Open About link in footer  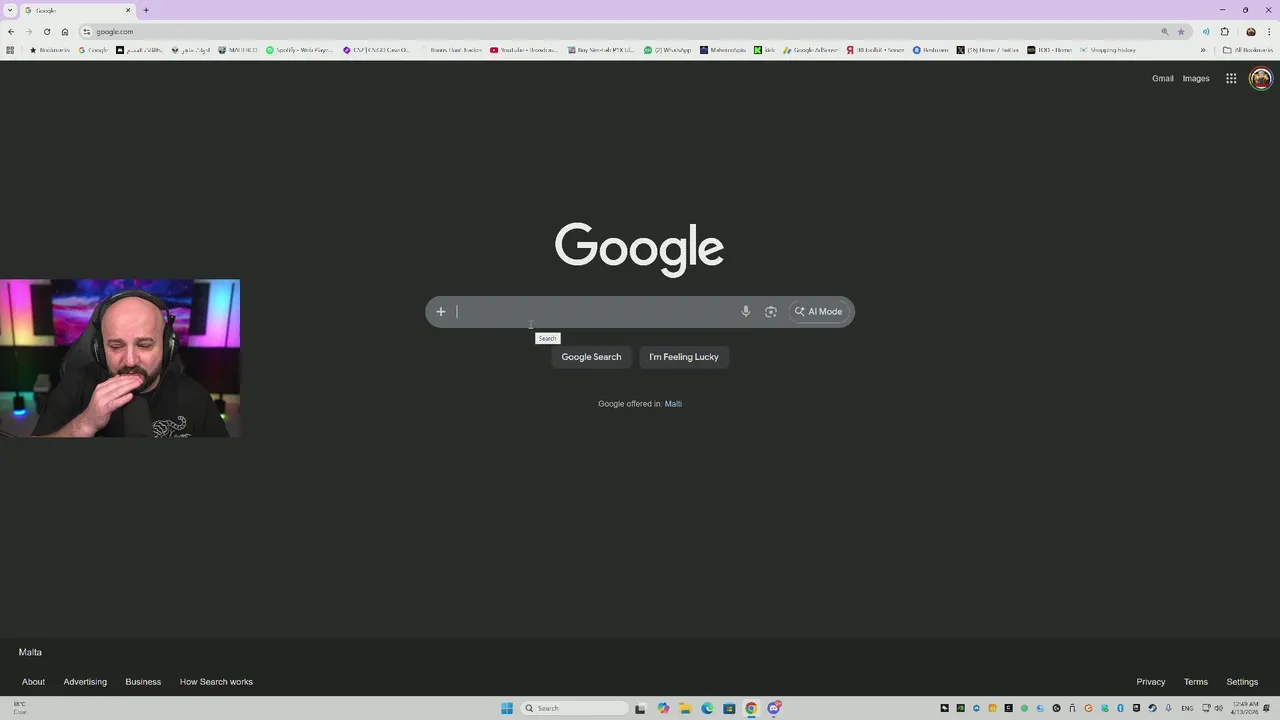click(33, 682)
